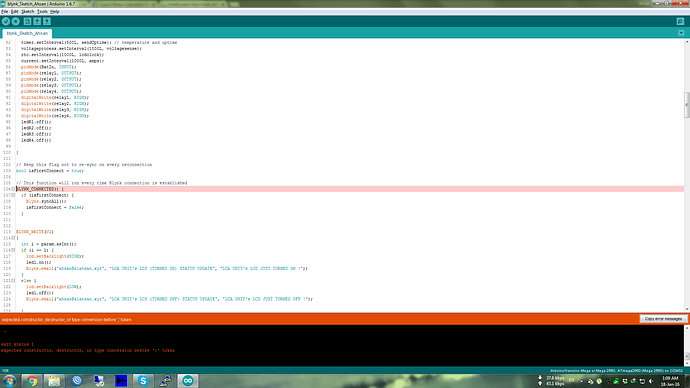
Task: Save the sketch with the down-arrow toolbar icon
Action: click(x=47, y=21)
